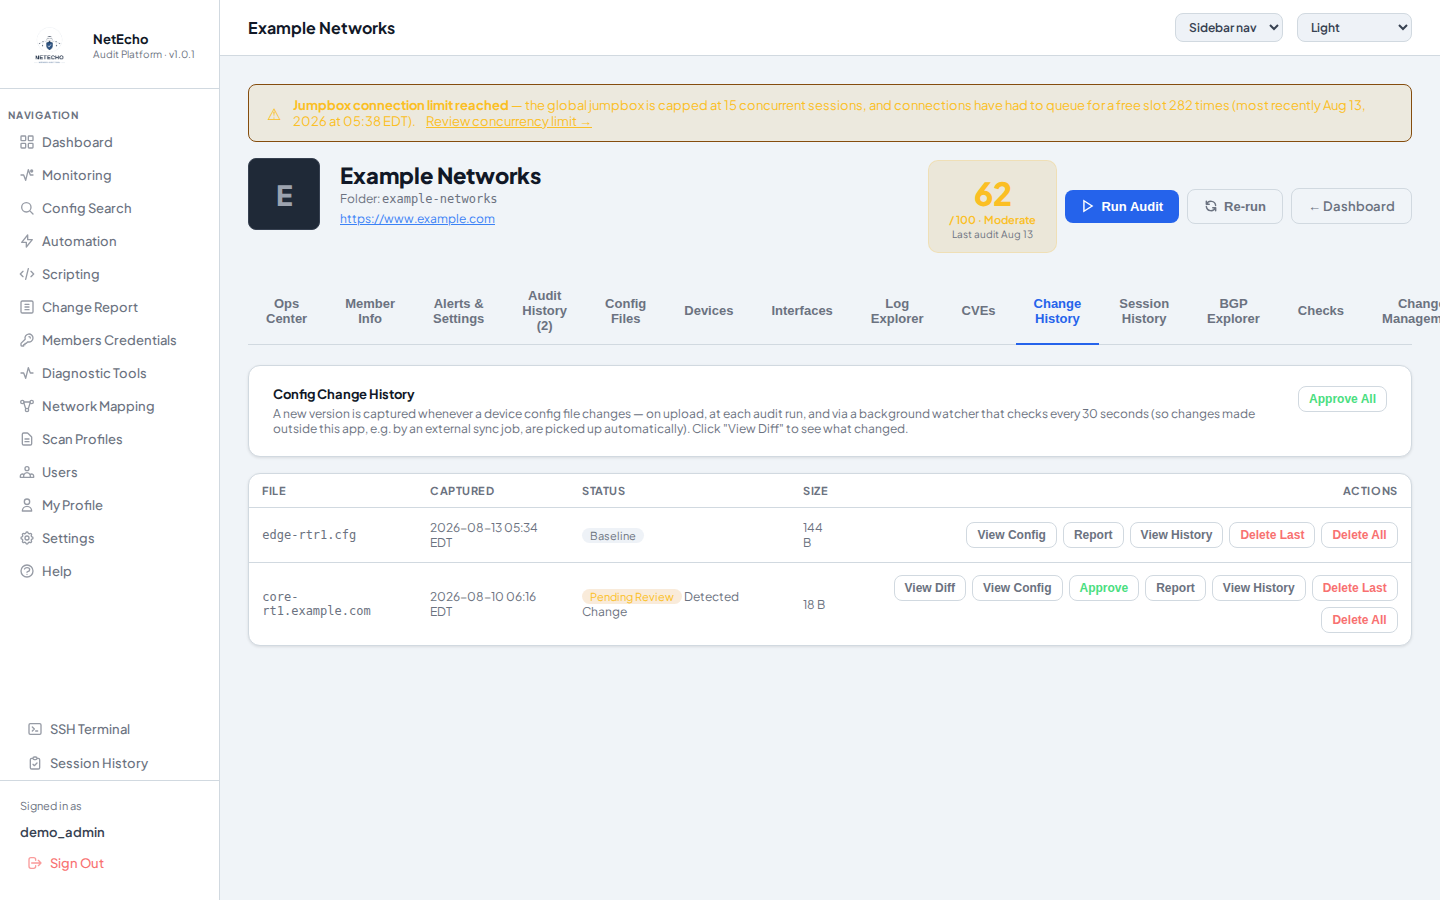
Task: Open the CVEs tab
Action: 978,311
